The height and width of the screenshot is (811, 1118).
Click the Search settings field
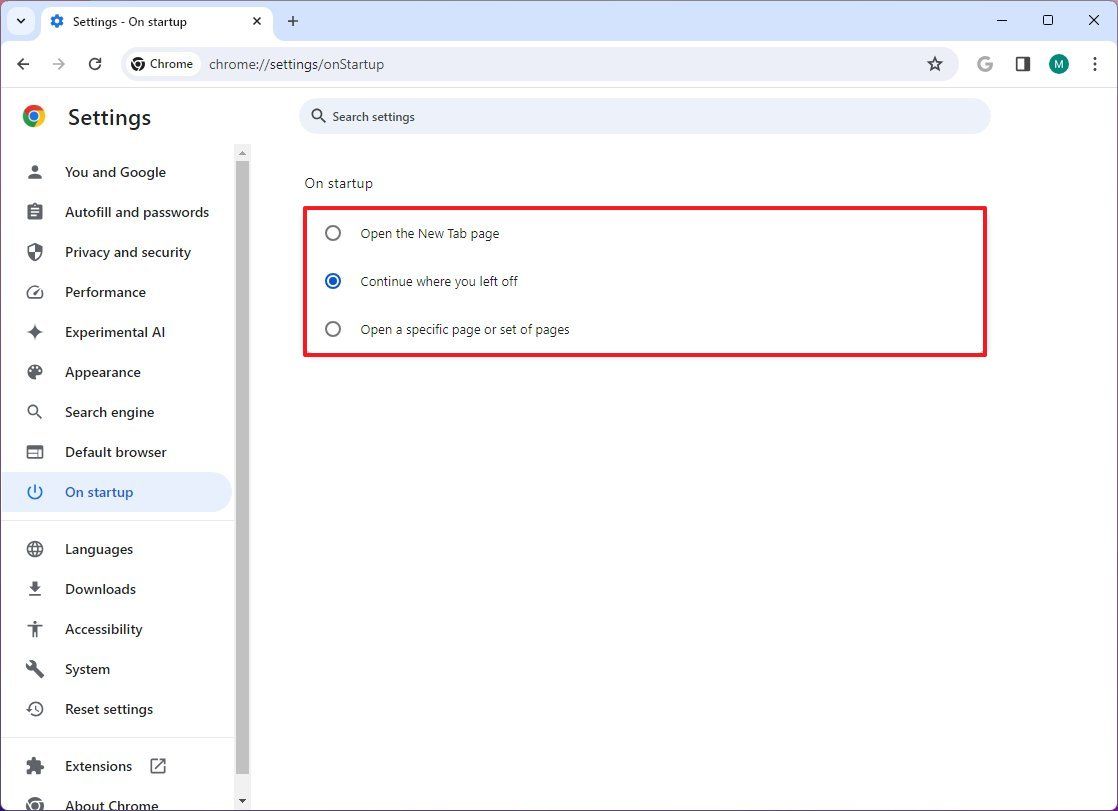[644, 116]
